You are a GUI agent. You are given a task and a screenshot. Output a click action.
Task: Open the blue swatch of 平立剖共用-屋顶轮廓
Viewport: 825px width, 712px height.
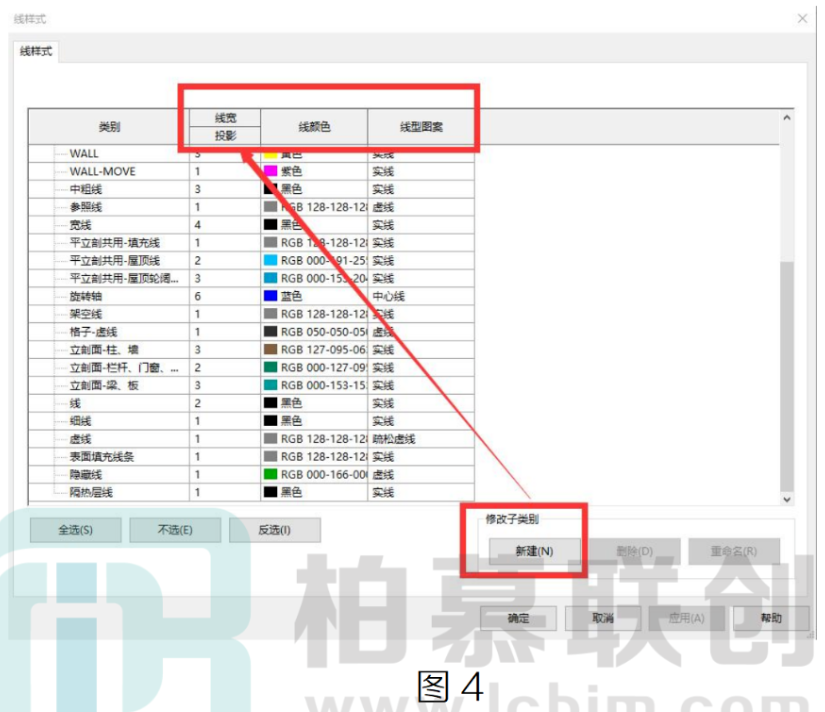click(270, 278)
